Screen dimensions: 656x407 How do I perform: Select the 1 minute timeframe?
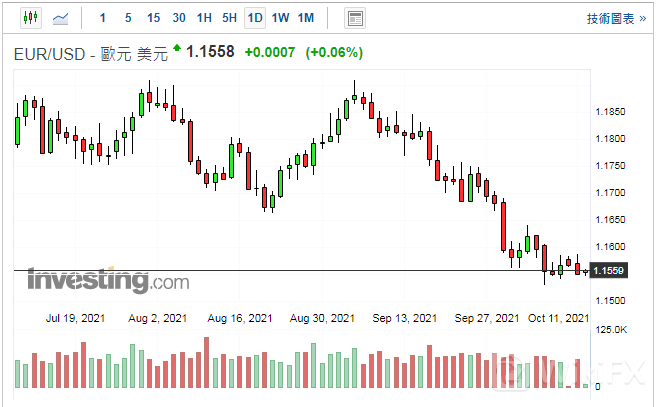(x=103, y=18)
